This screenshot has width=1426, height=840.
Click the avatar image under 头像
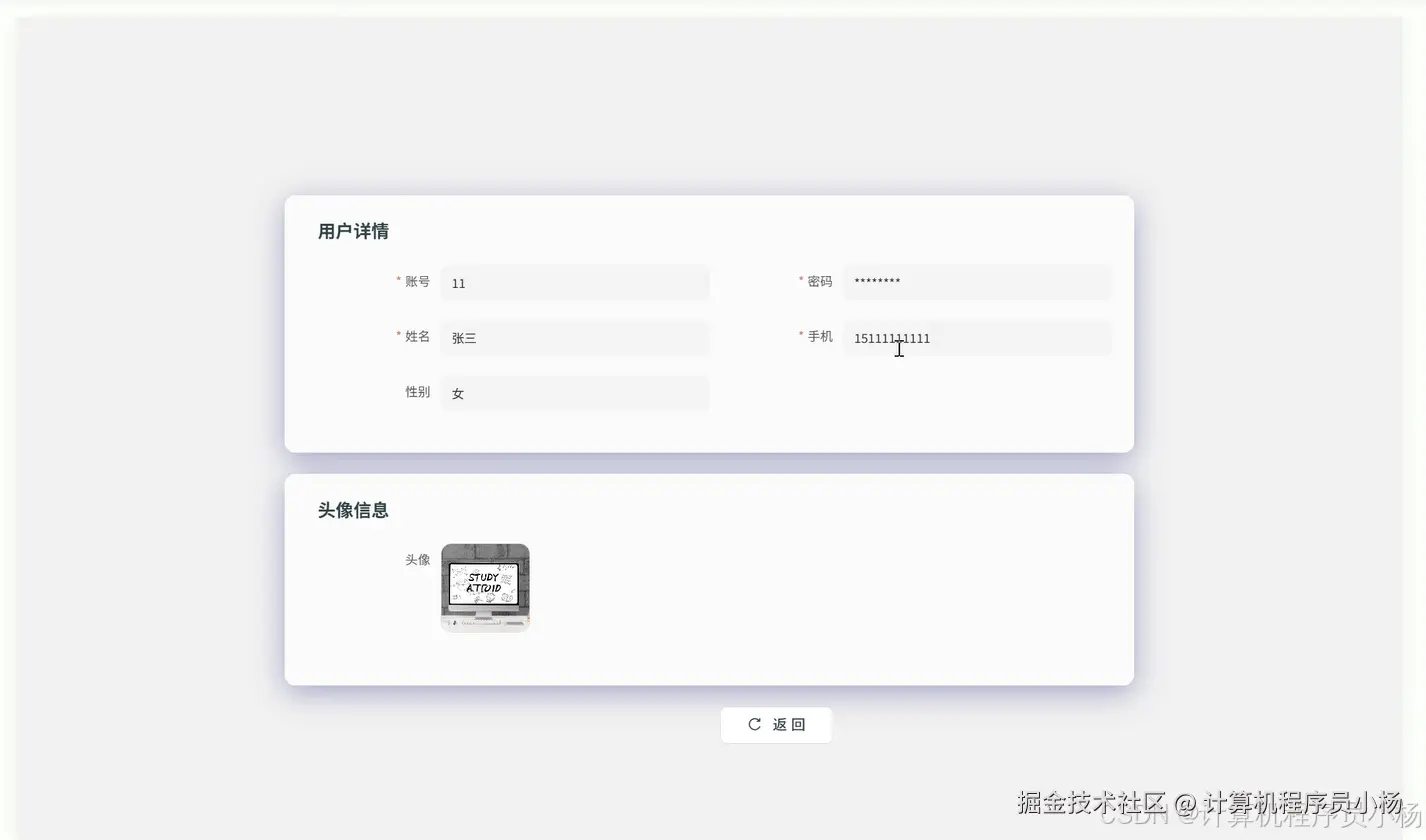pyautogui.click(x=485, y=588)
